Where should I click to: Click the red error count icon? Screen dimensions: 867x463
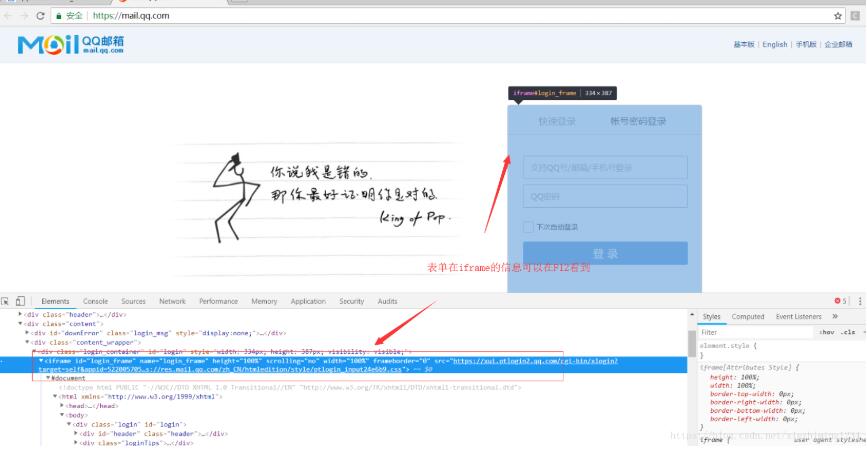(x=839, y=301)
